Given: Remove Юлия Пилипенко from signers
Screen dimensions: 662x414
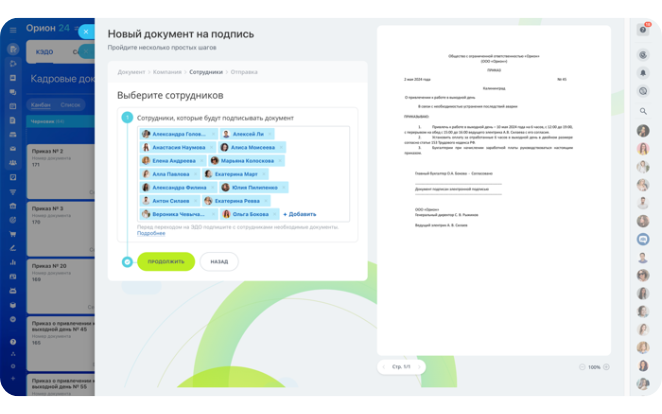Looking at the screenshot, I should [284, 187].
